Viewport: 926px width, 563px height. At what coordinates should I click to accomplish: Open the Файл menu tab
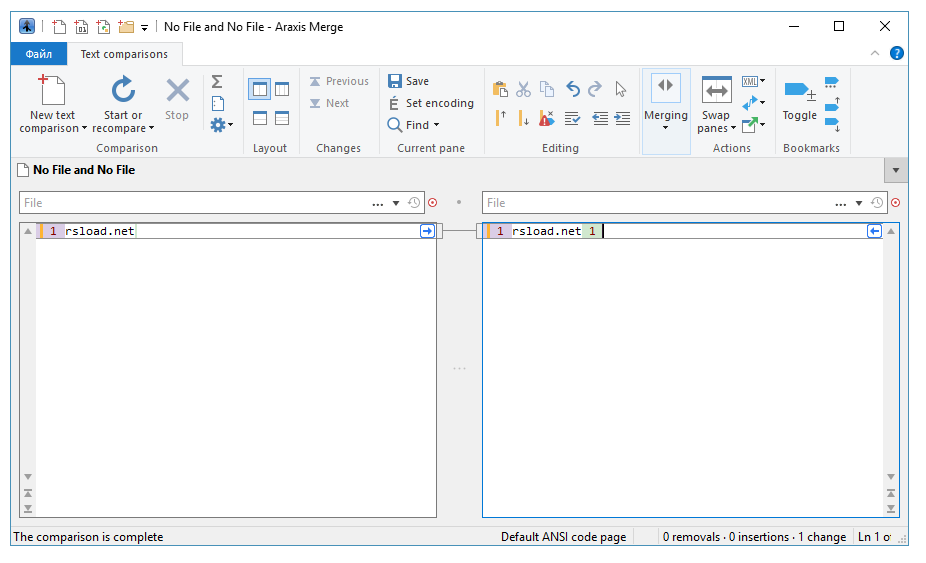coord(39,54)
